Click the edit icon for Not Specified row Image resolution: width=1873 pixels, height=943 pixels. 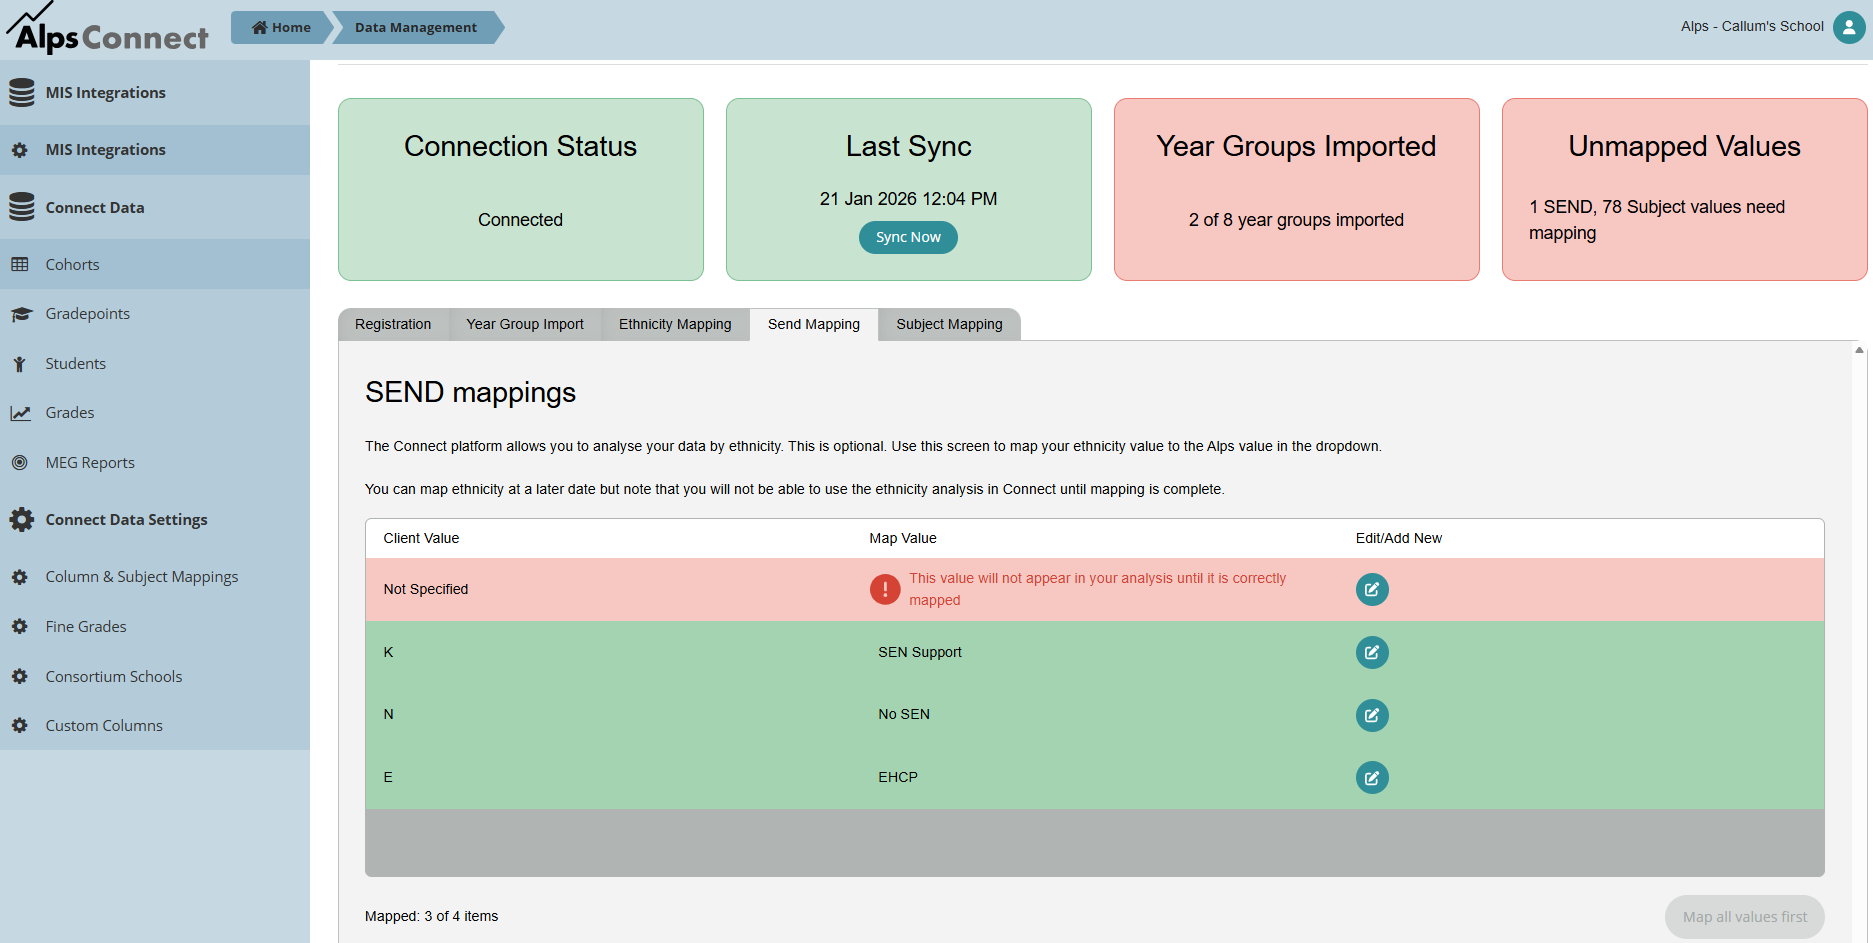click(1371, 589)
